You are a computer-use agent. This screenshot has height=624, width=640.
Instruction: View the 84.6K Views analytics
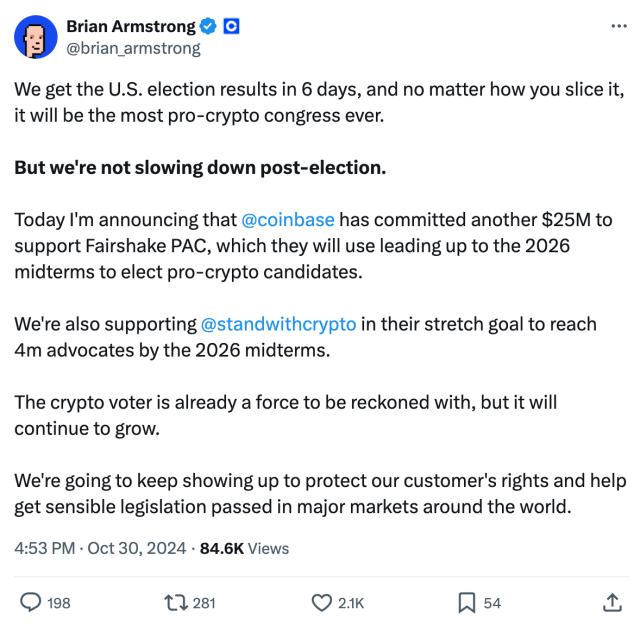tap(245, 548)
